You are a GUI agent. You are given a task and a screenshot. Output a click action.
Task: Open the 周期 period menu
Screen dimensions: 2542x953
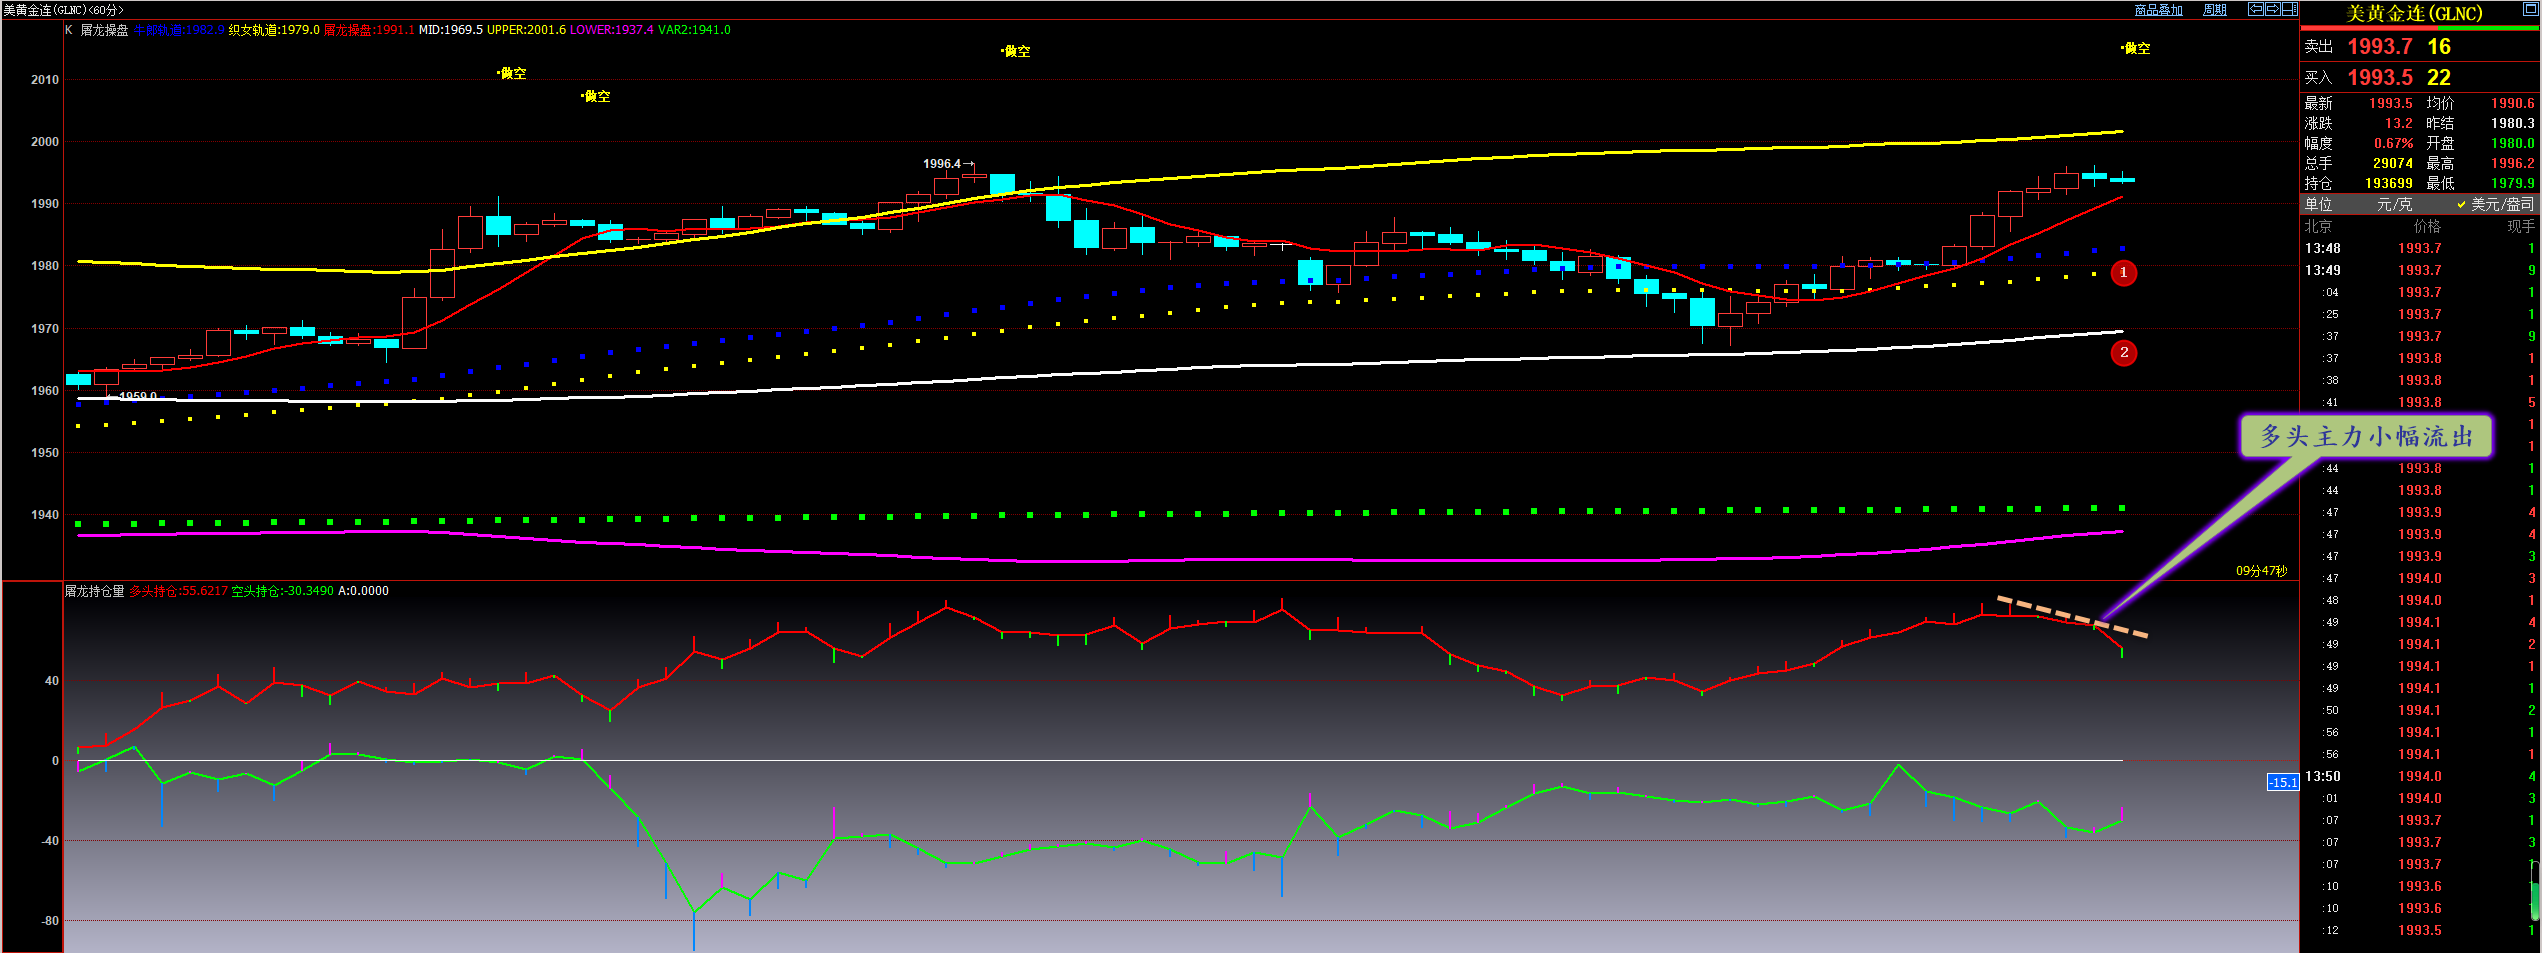click(2214, 10)
